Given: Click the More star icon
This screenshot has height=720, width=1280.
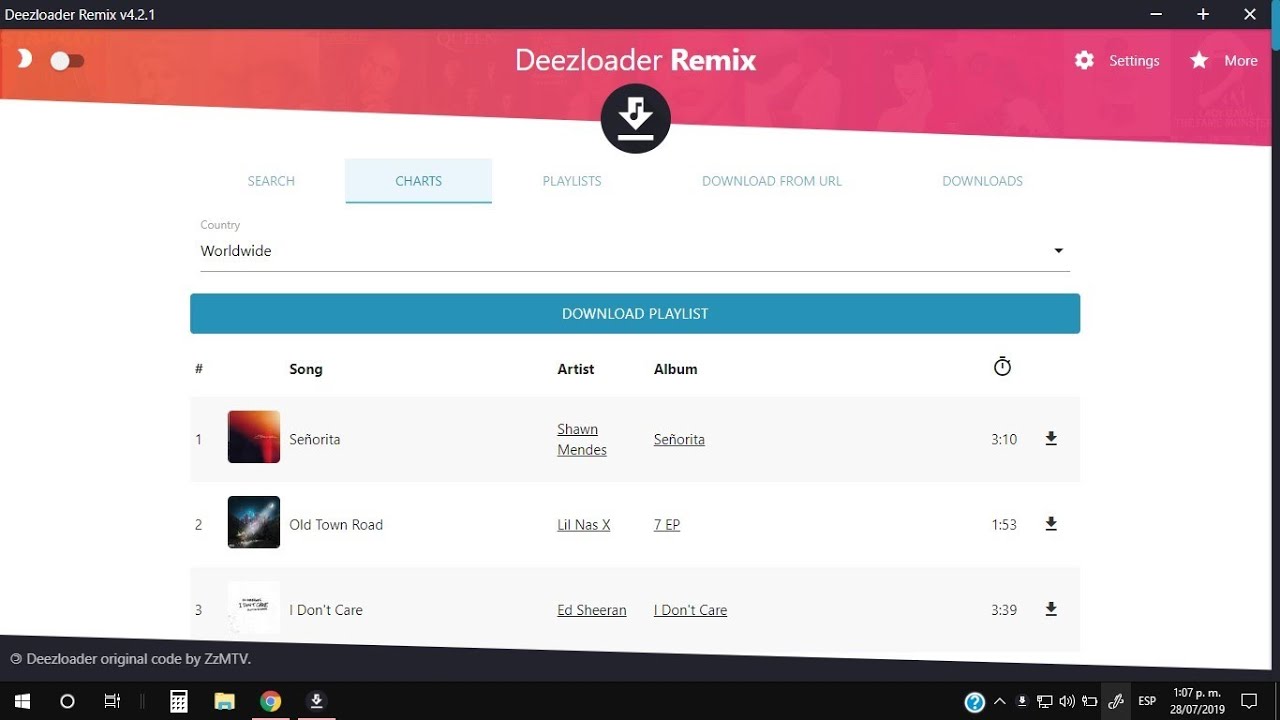Looking at the screenshot, I should tap(1199, 60).
